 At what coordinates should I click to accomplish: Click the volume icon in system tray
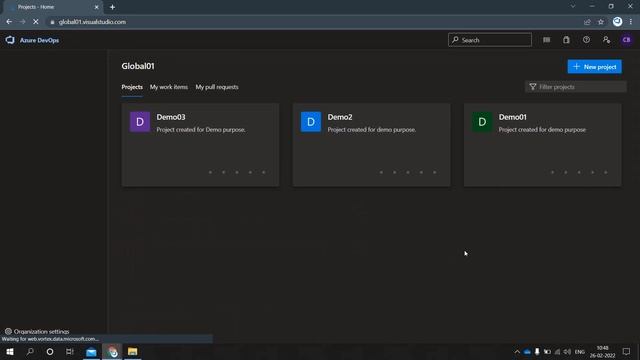(x=567, y=352)
